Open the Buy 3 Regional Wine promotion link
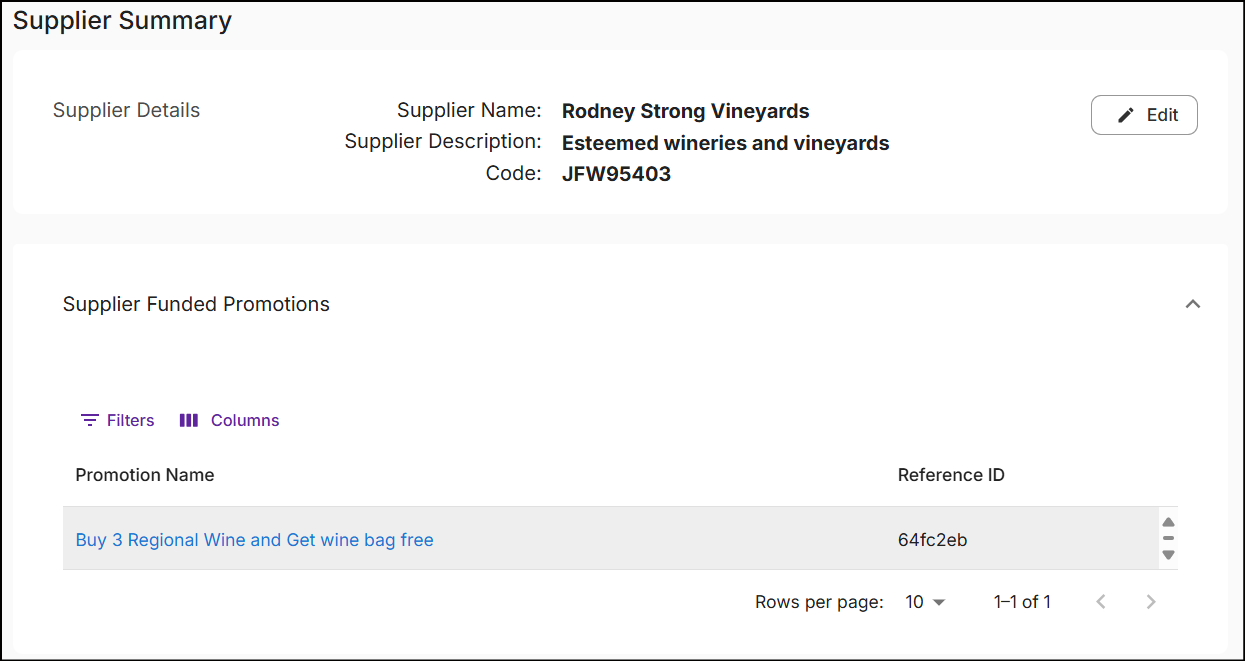 (255, 540)
